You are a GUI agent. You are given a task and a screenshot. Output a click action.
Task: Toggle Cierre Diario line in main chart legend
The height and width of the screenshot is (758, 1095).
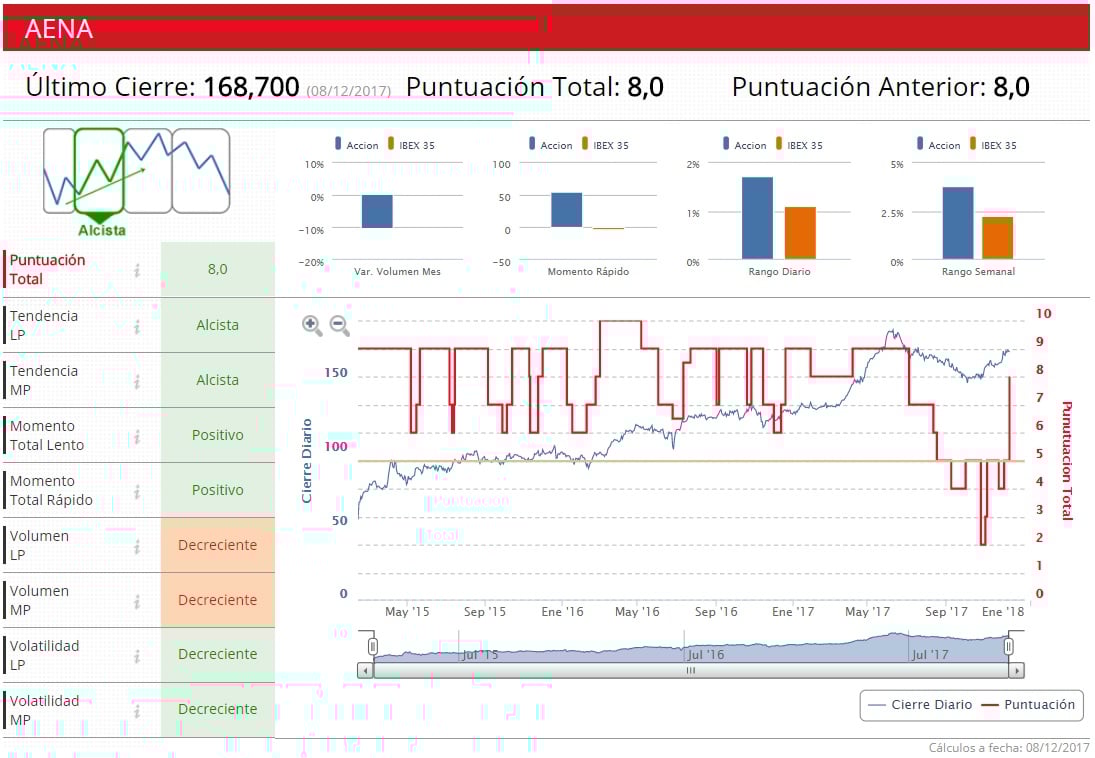click(920, 704)
